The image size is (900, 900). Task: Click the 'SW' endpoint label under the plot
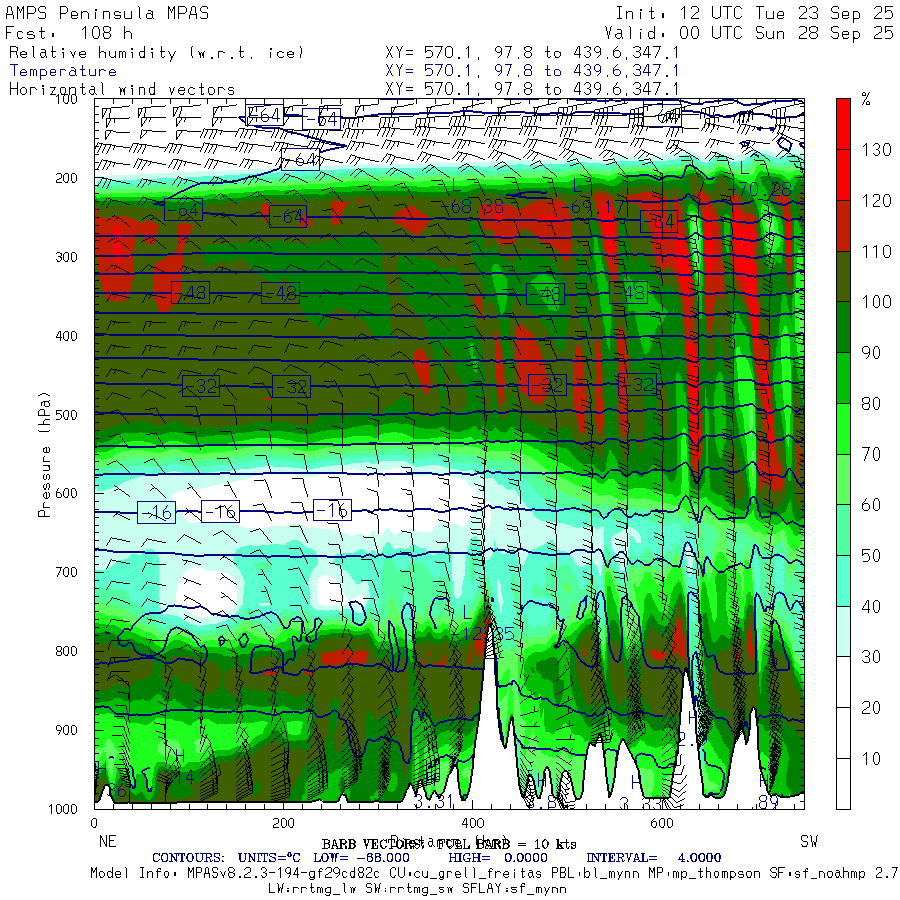[x=809, y=841]
